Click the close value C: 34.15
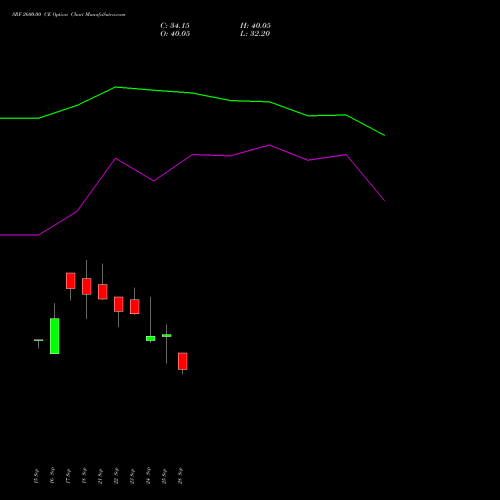500x500 pixels. [x=175, y=26]
